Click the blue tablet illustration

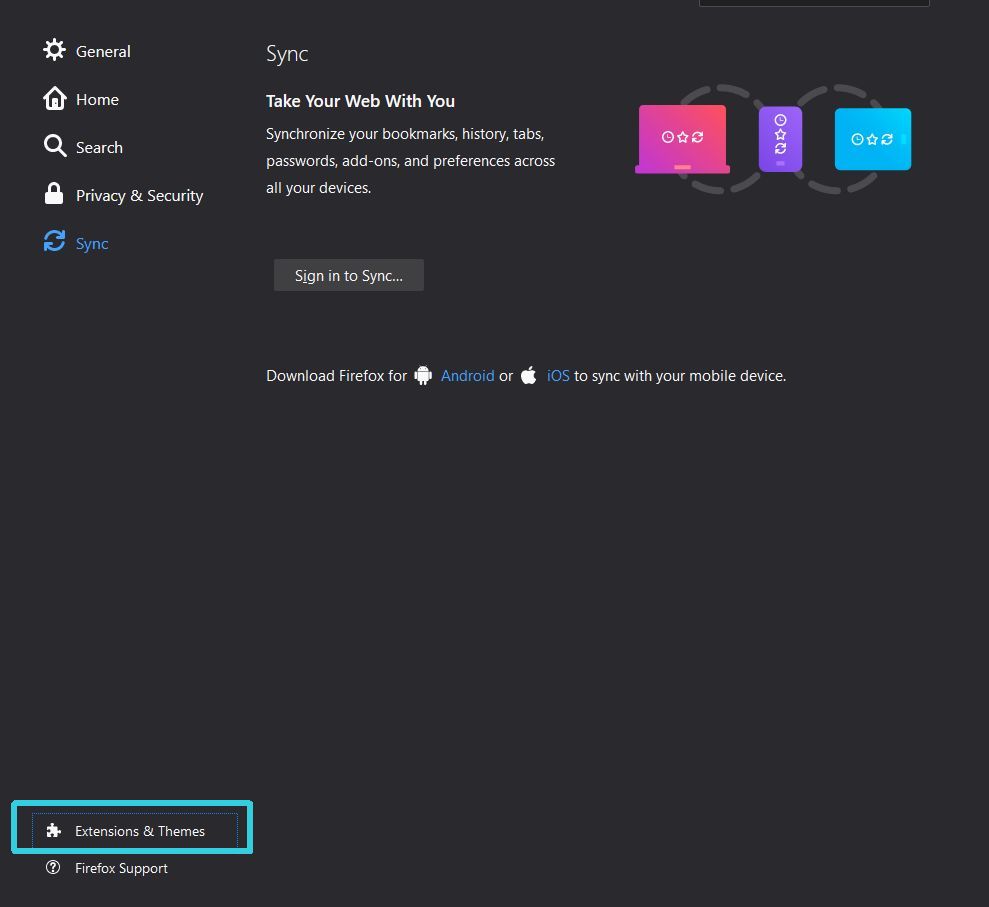point(873,139)
